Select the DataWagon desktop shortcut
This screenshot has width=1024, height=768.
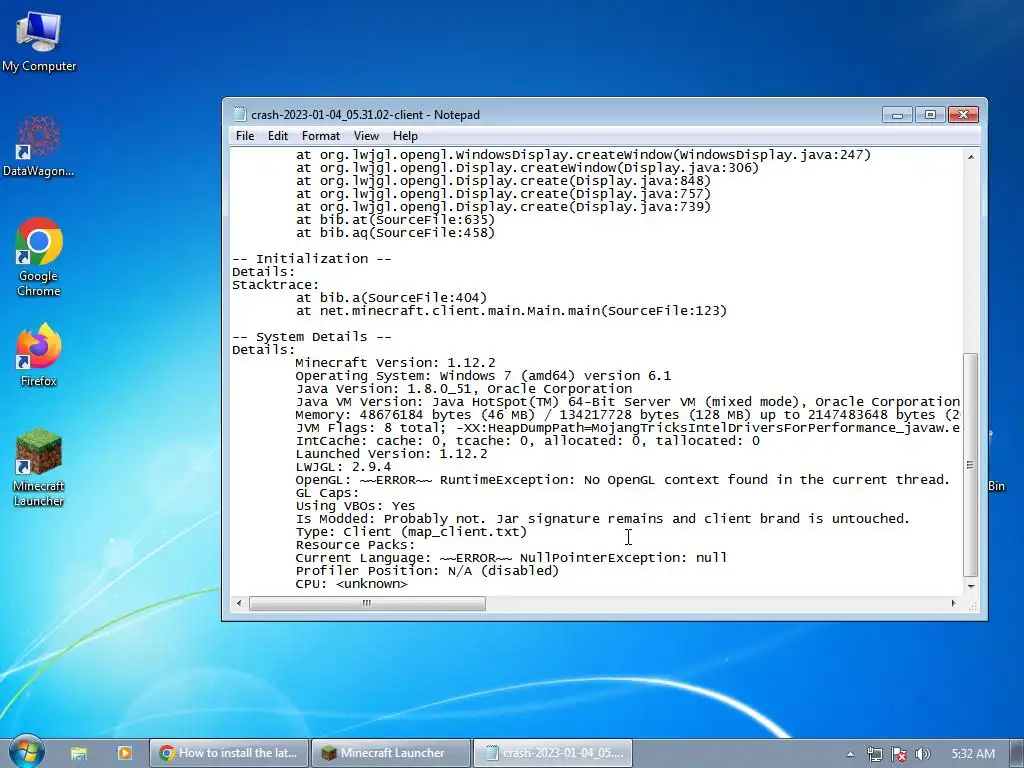point(39,146)
